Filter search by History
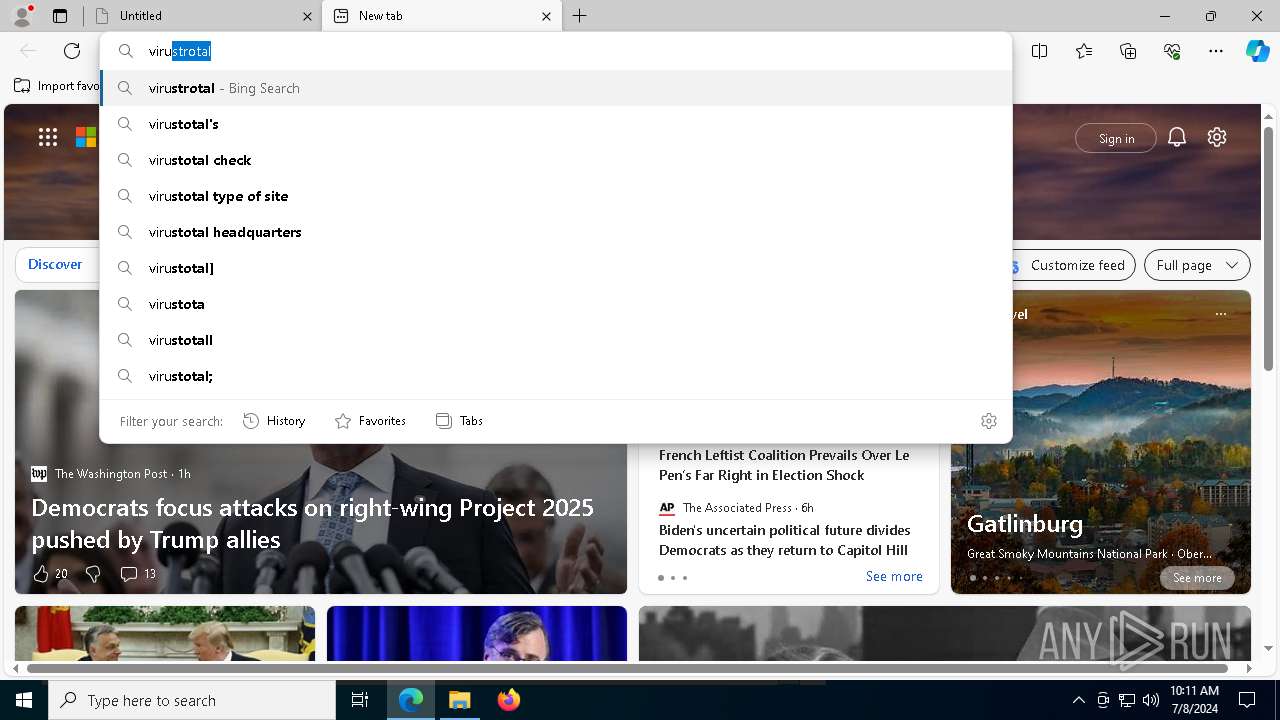The image size is (1280, 720). (x=274, y=421)
